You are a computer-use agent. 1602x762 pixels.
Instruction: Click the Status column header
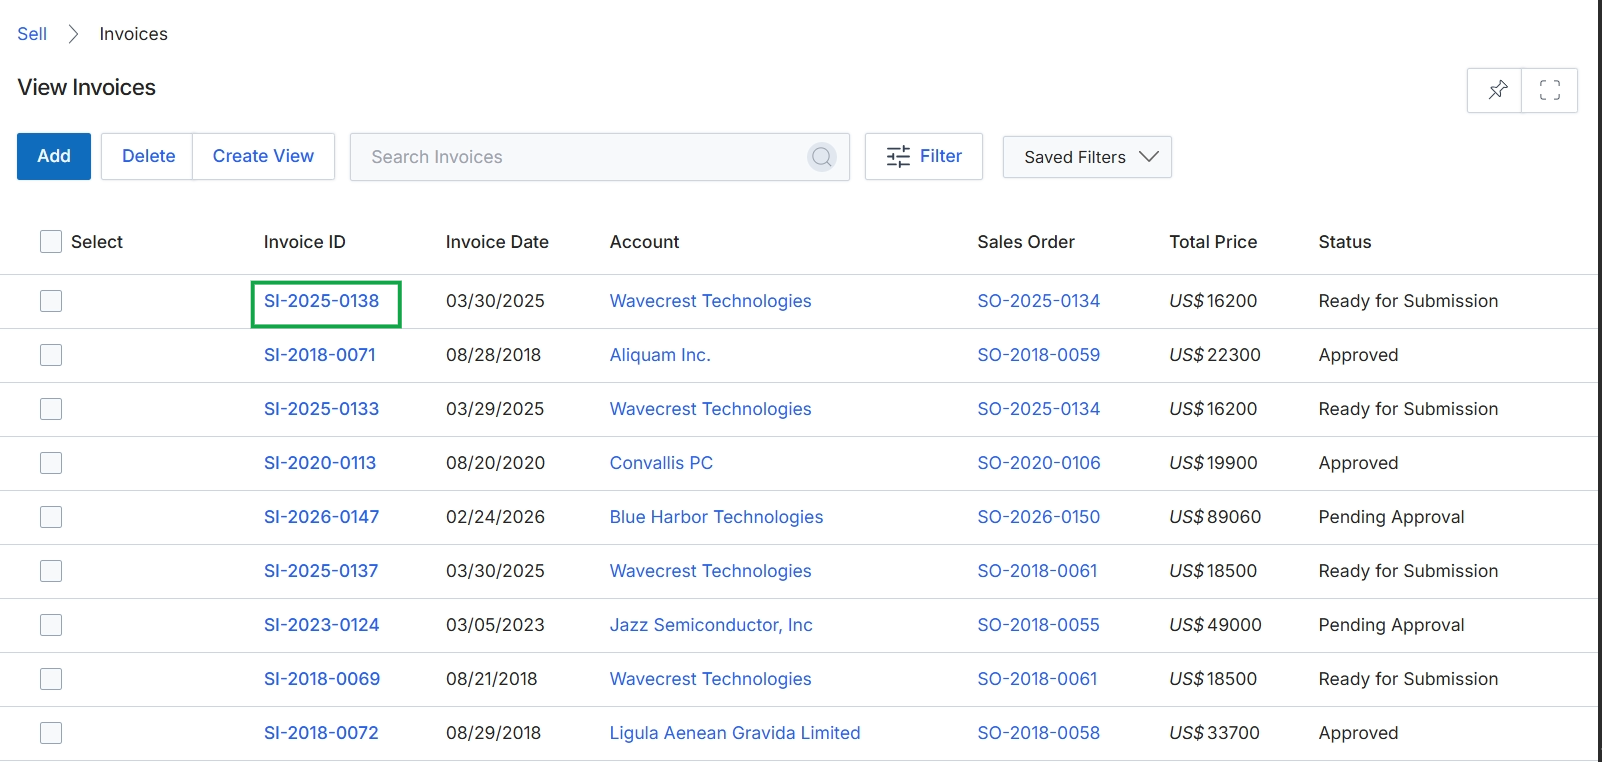pos(1345,242)
